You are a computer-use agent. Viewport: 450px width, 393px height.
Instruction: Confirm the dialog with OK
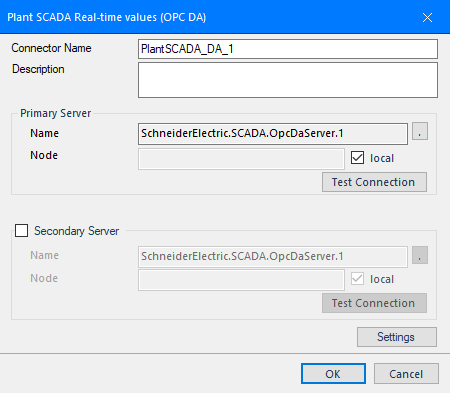pos(333,374)
